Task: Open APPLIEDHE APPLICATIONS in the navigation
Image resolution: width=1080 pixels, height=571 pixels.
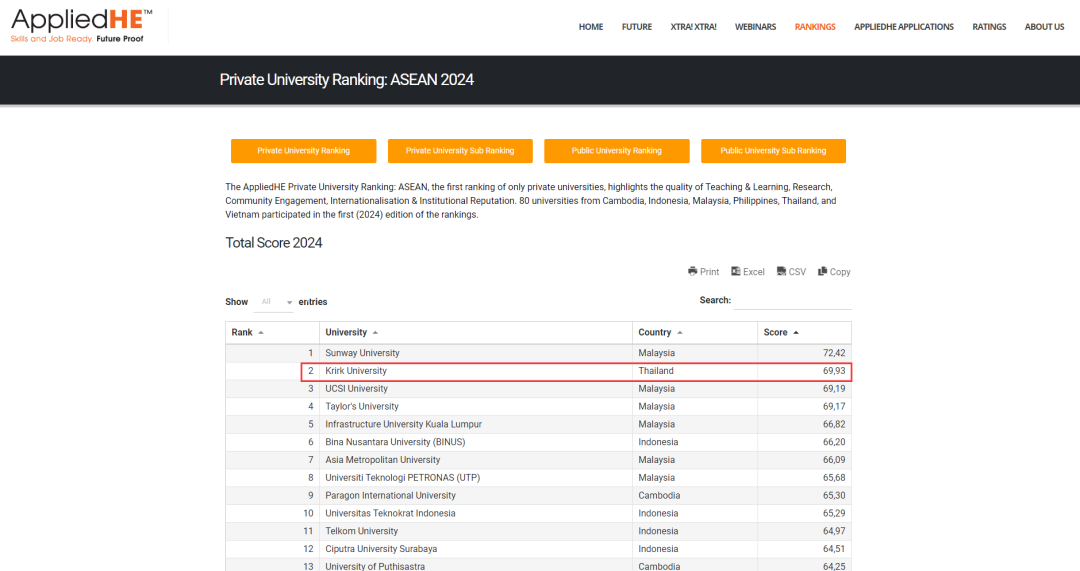Action: click(x=904, y=27)
